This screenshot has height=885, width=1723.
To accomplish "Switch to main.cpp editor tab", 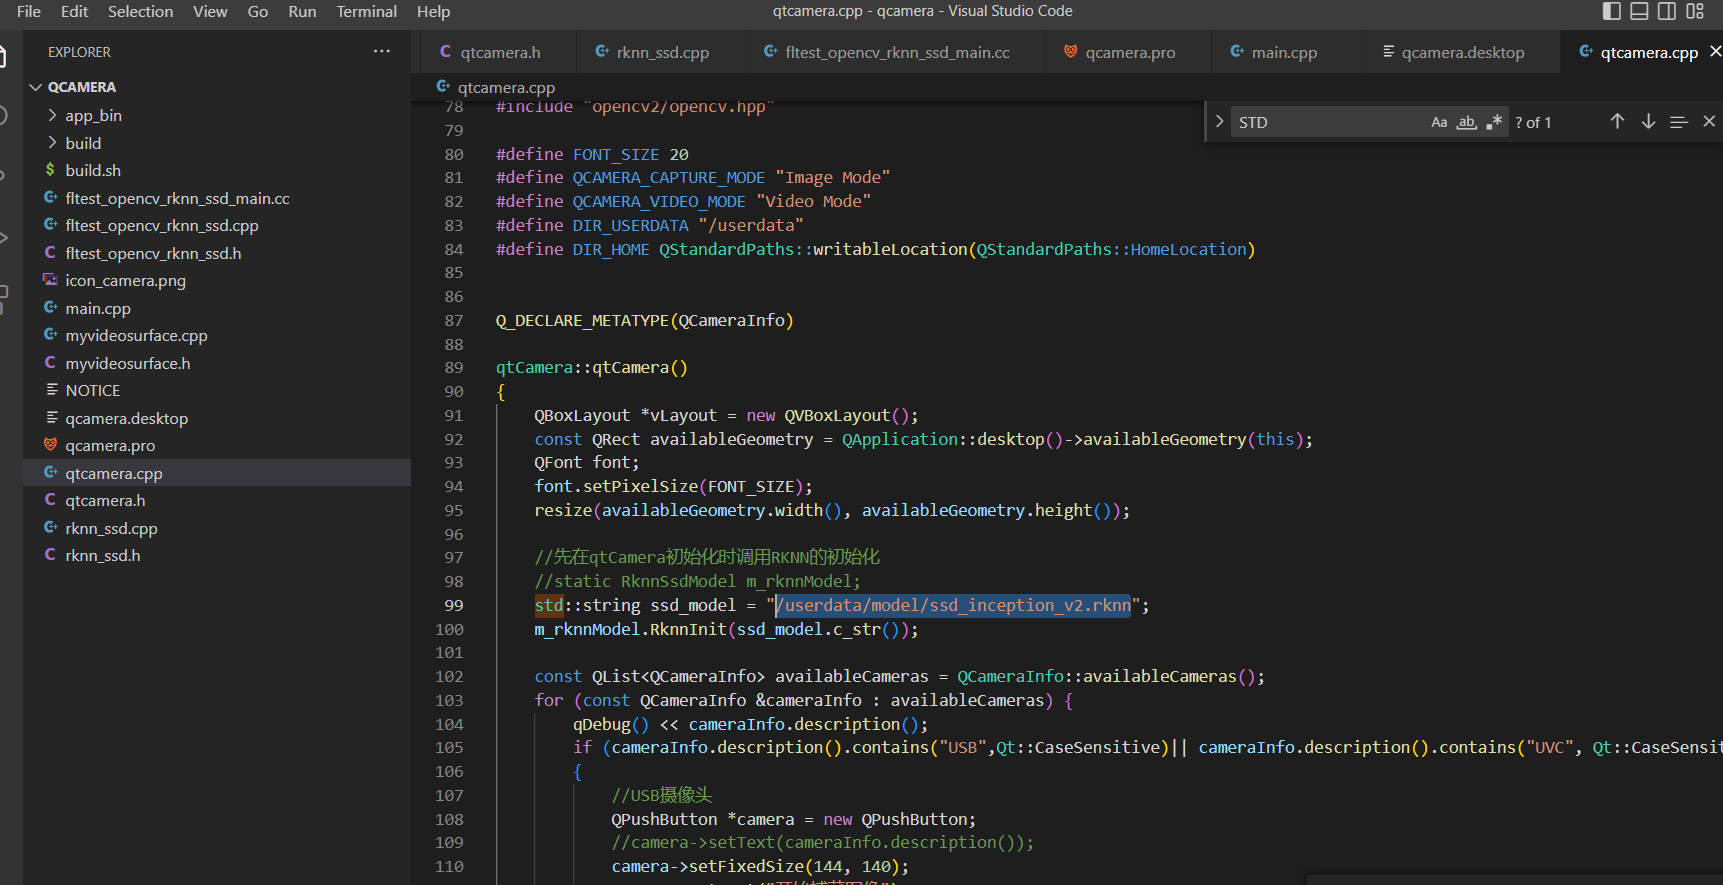I will (1284, 52).
